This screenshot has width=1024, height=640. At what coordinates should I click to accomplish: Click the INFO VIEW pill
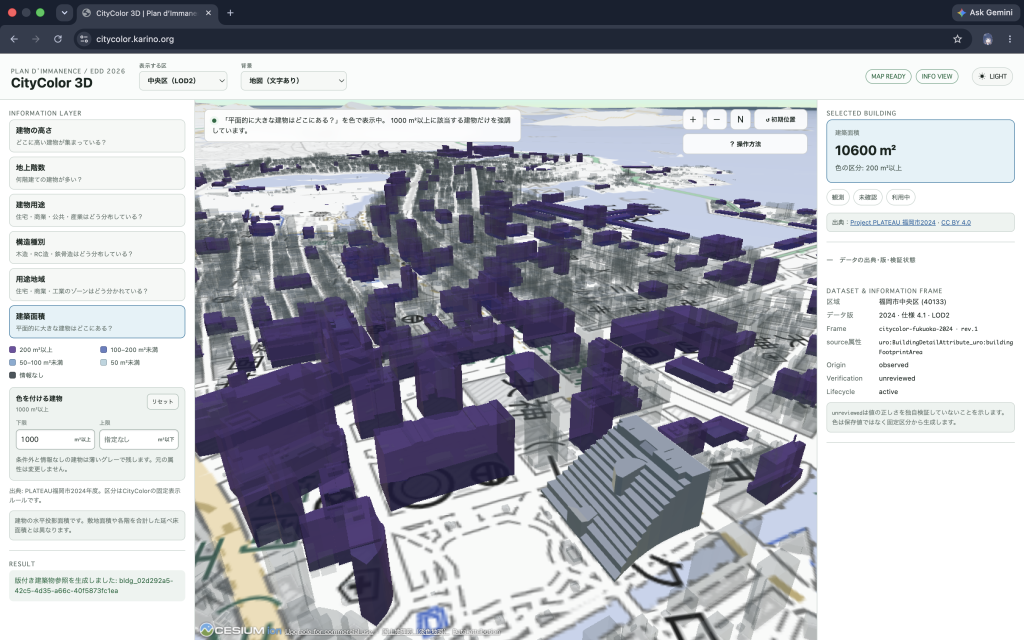point(936,76)
